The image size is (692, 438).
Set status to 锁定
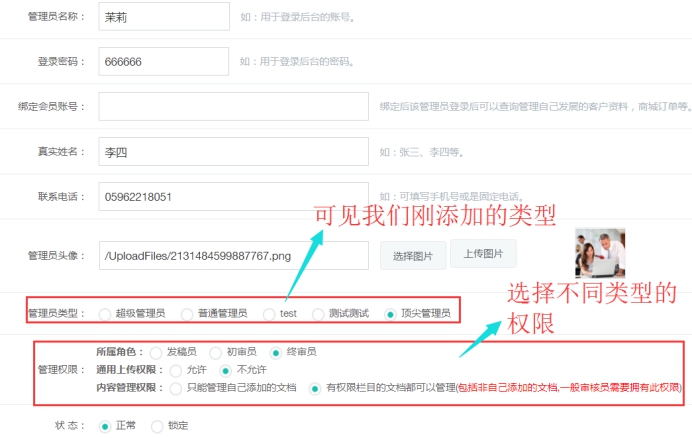157,427
